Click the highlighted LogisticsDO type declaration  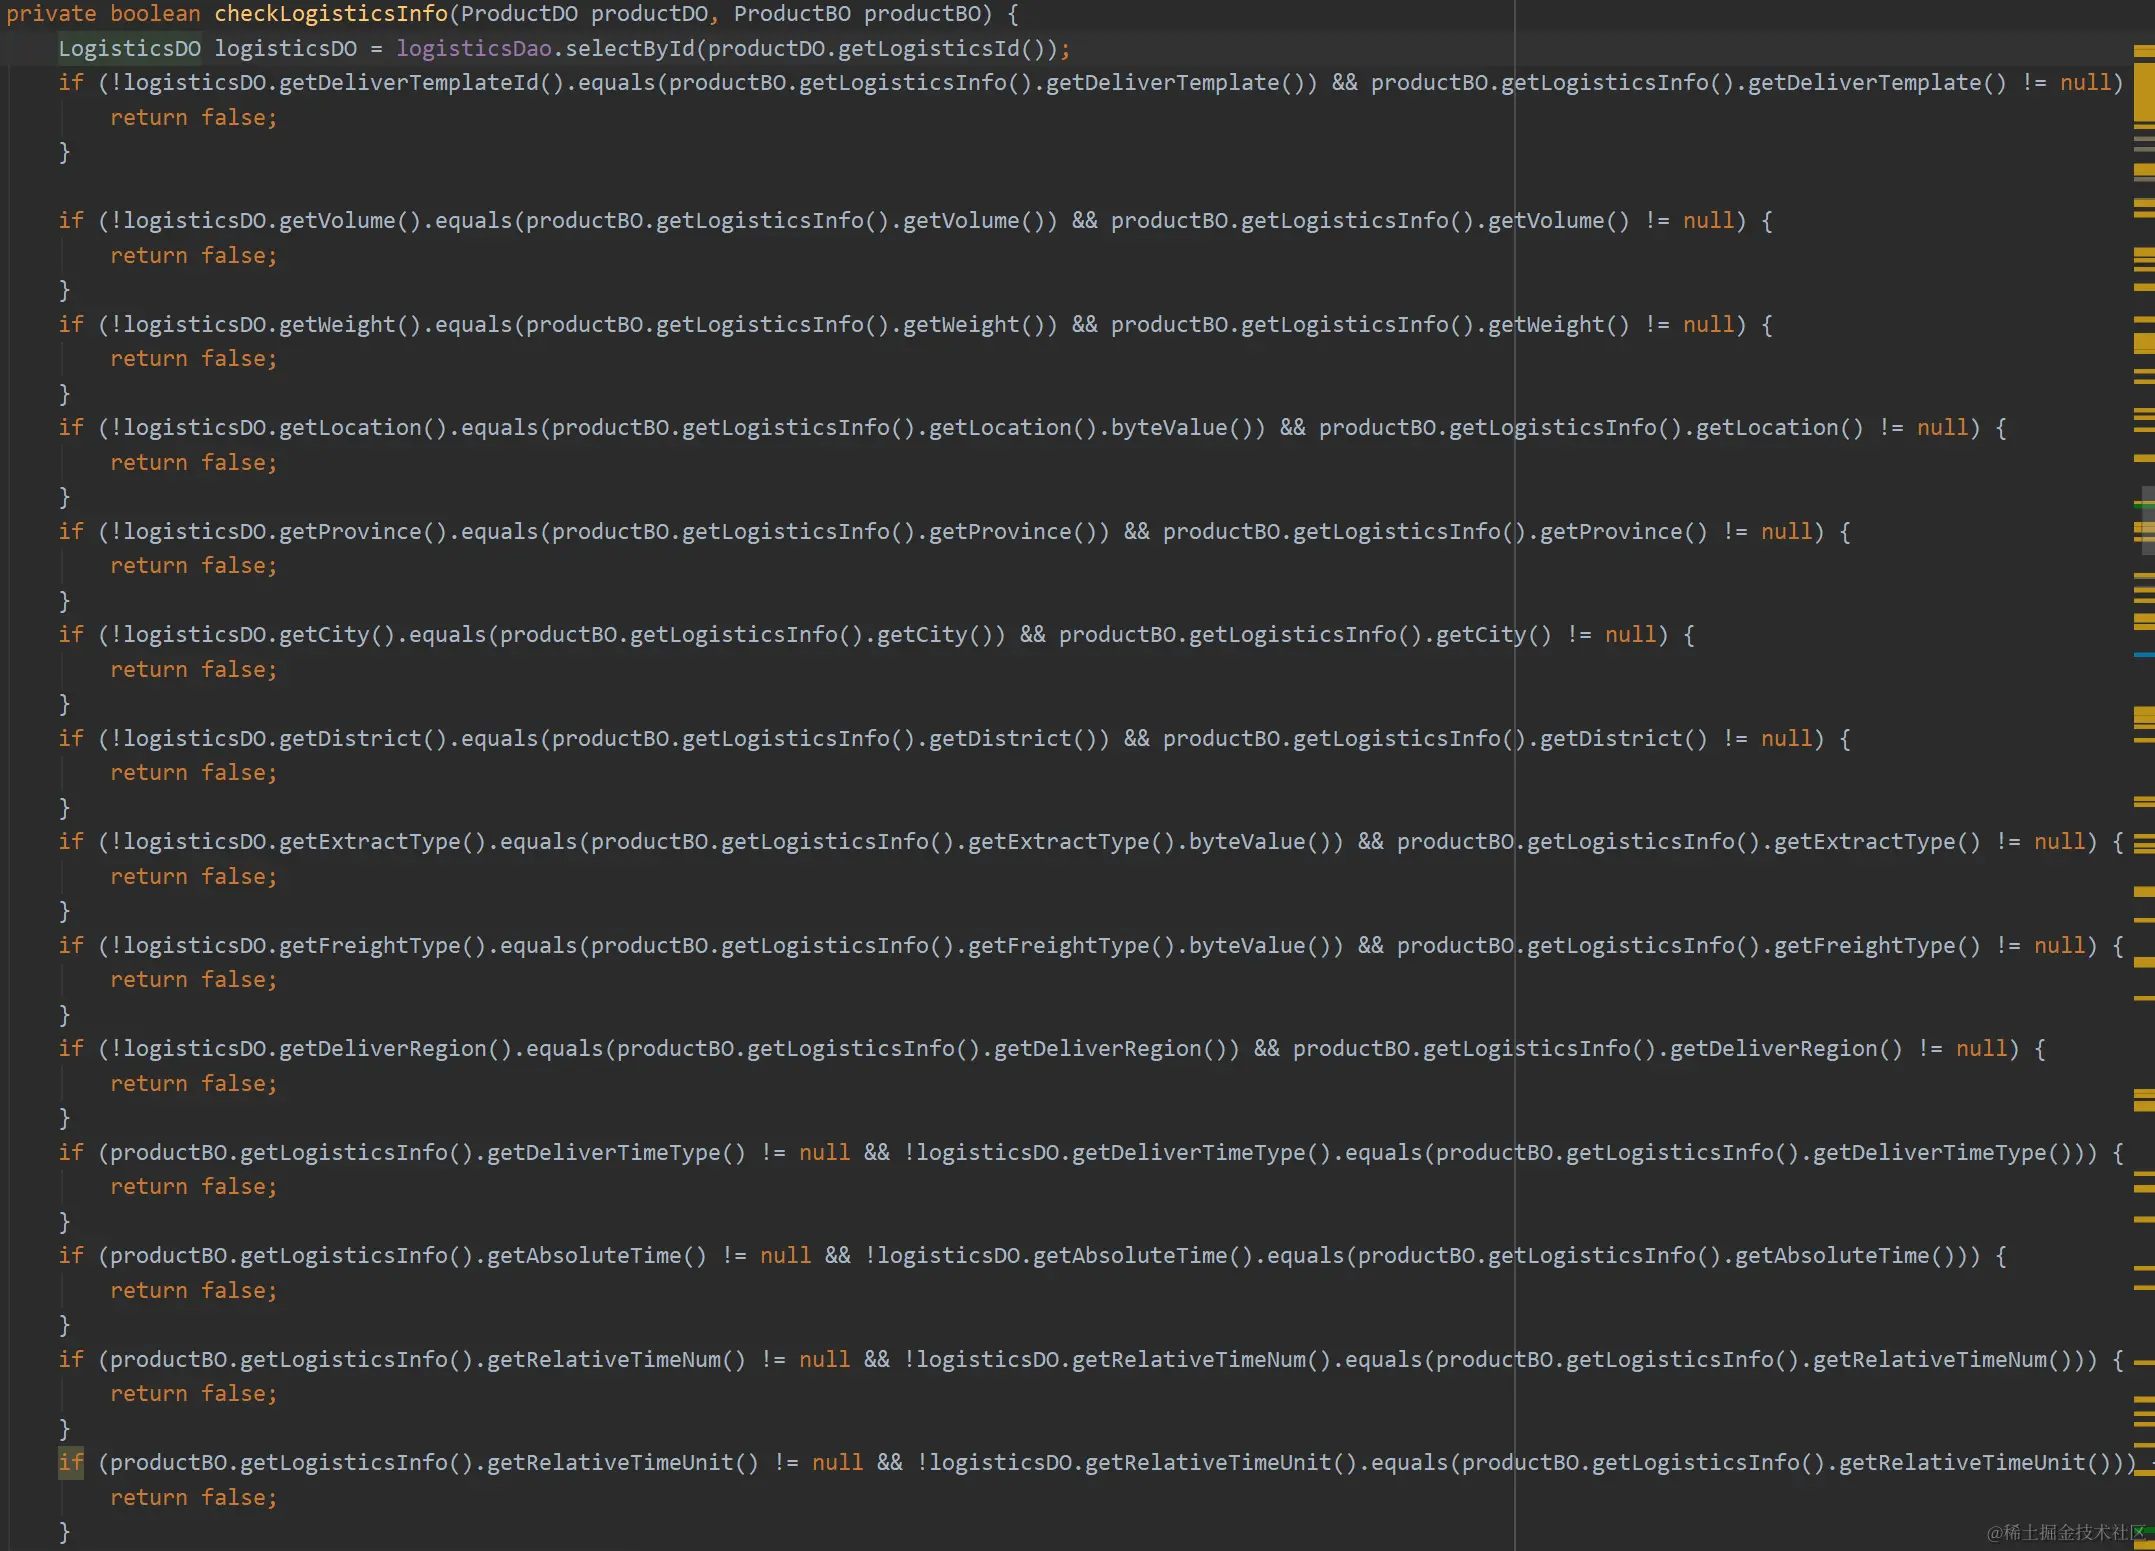[129, 47]
